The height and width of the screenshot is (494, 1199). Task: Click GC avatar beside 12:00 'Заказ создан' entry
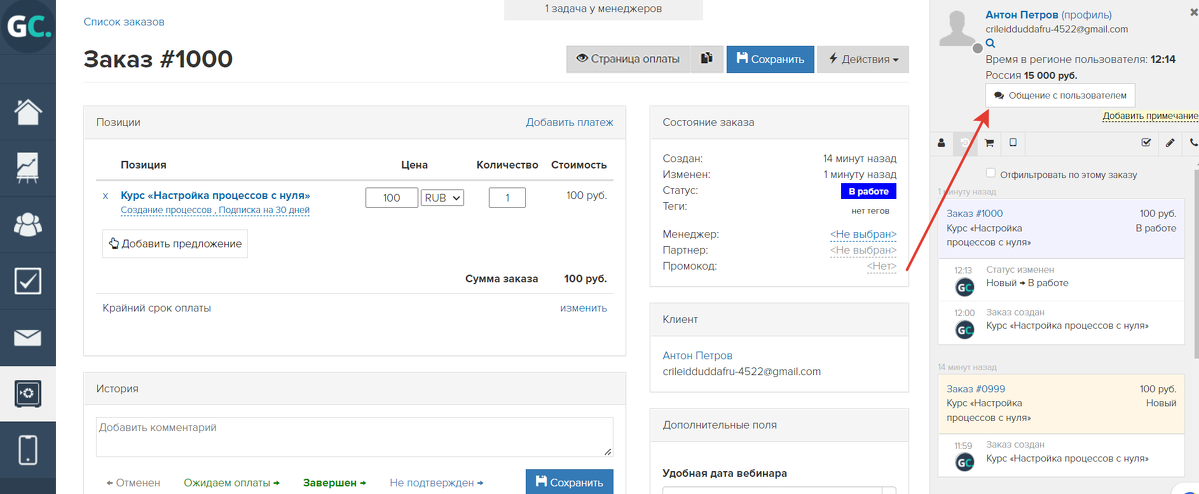(x=965, y=329)
